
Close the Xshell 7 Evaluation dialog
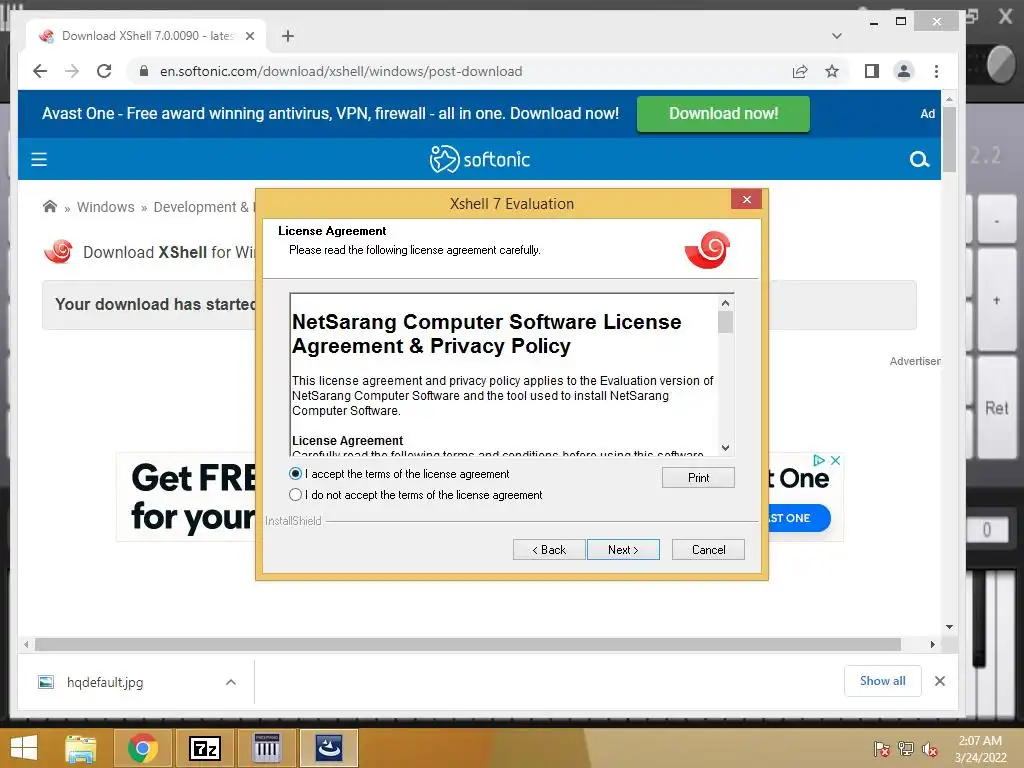[746, 199]
